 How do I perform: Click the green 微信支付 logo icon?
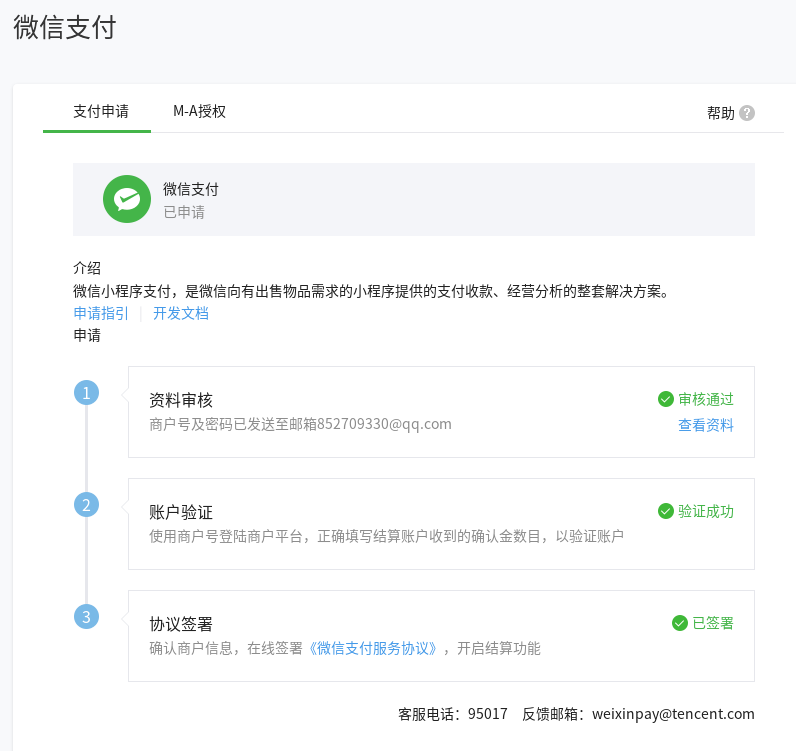[x=127, y=199]
